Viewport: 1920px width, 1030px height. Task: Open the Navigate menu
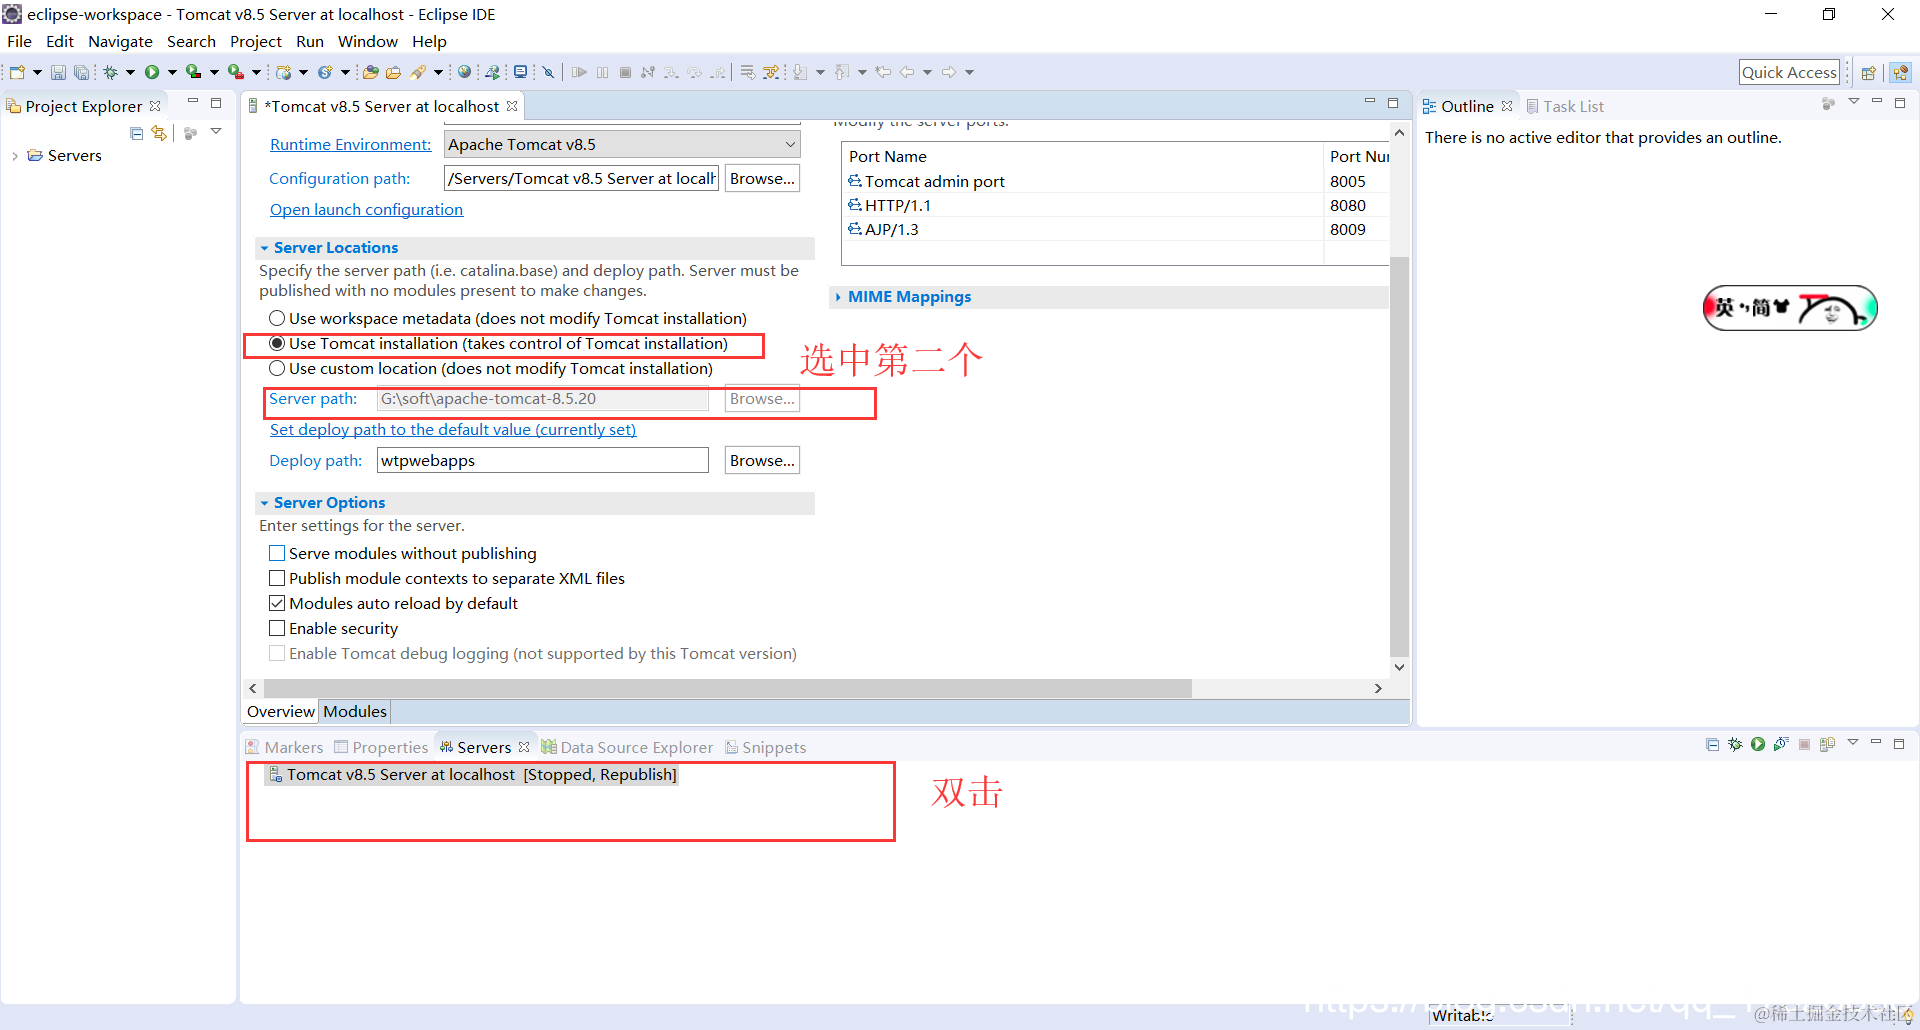(120, 41)
